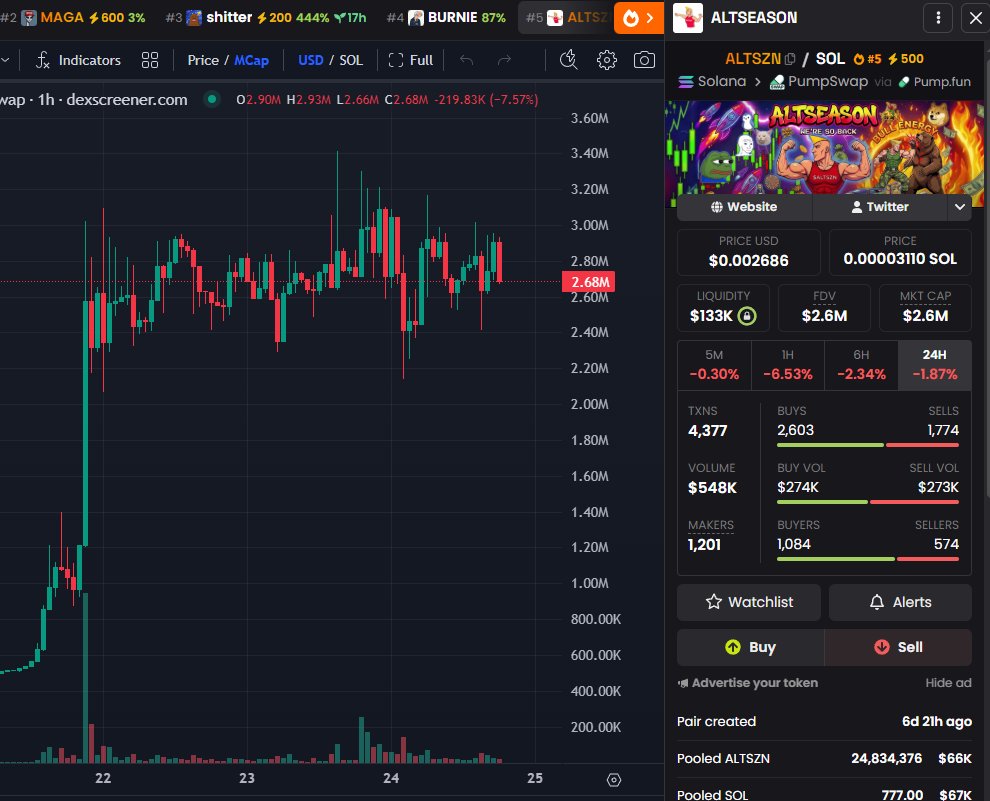Select SOL chart currency
The width and height of the screenshot is (990, 801).
tap(351, 61)
